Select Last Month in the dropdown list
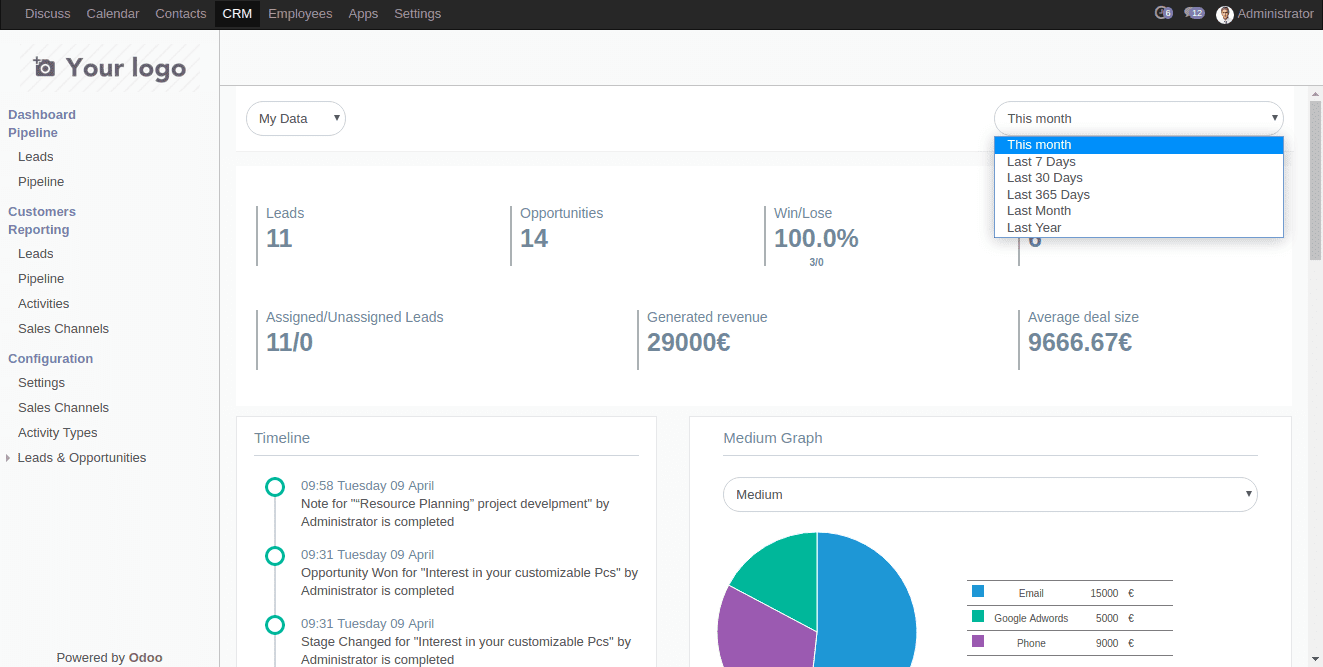1323x667 pixels. 1038,211
